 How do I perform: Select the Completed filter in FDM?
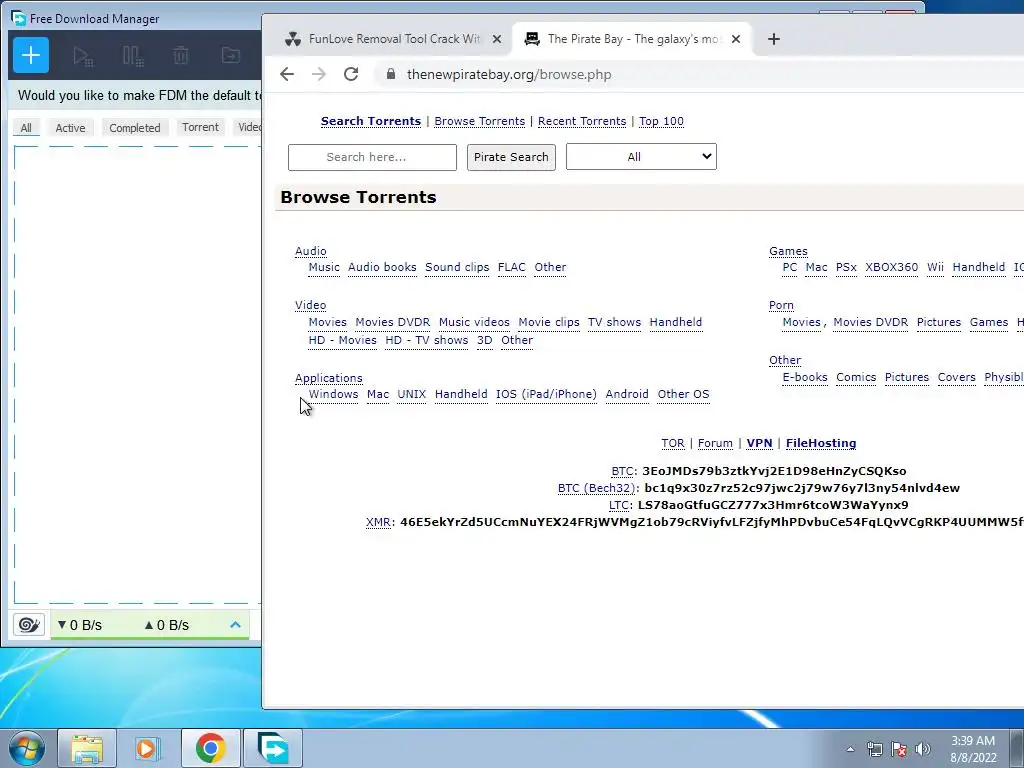135,127
